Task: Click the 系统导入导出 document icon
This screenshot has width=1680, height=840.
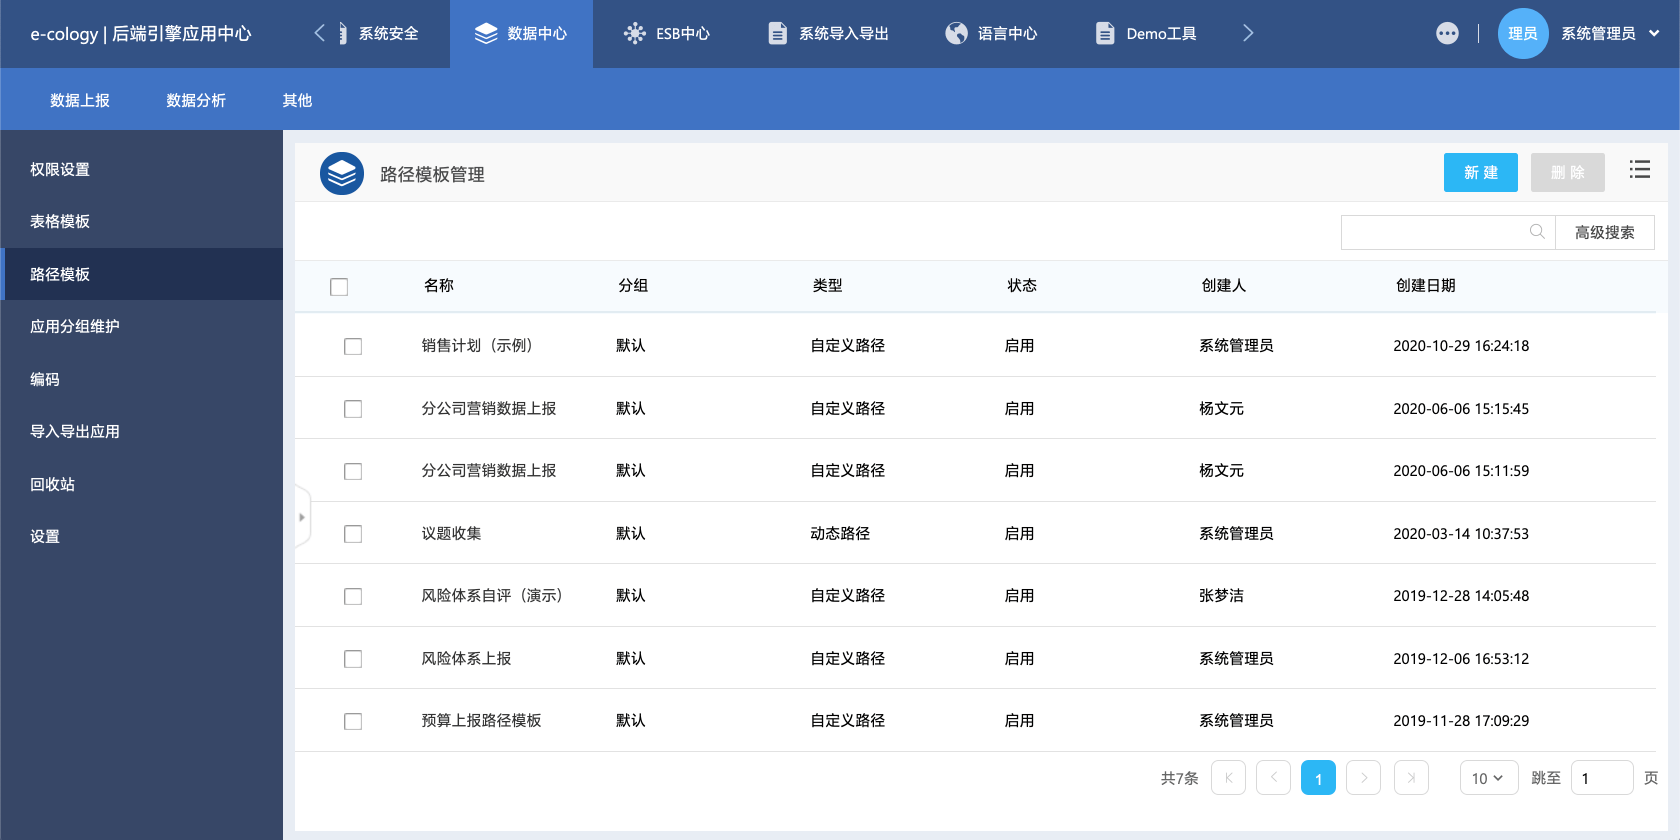Action: click(x=777, y=33)
